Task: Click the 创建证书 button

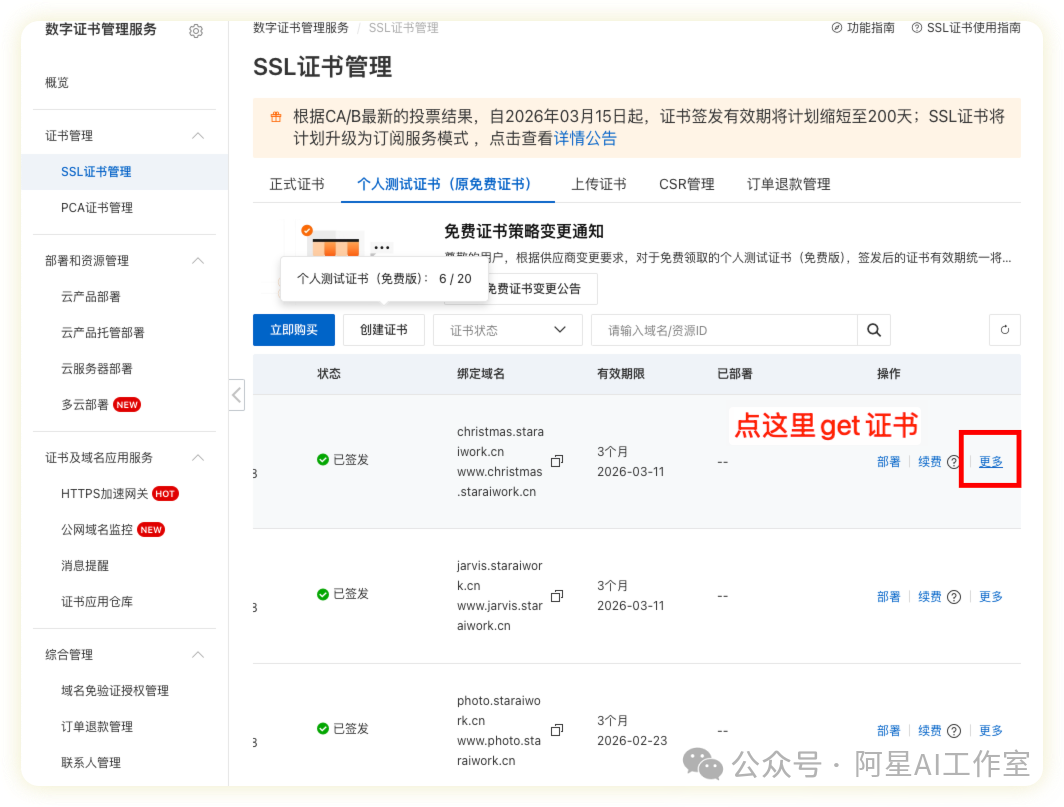Action: (x=383, y=330)
